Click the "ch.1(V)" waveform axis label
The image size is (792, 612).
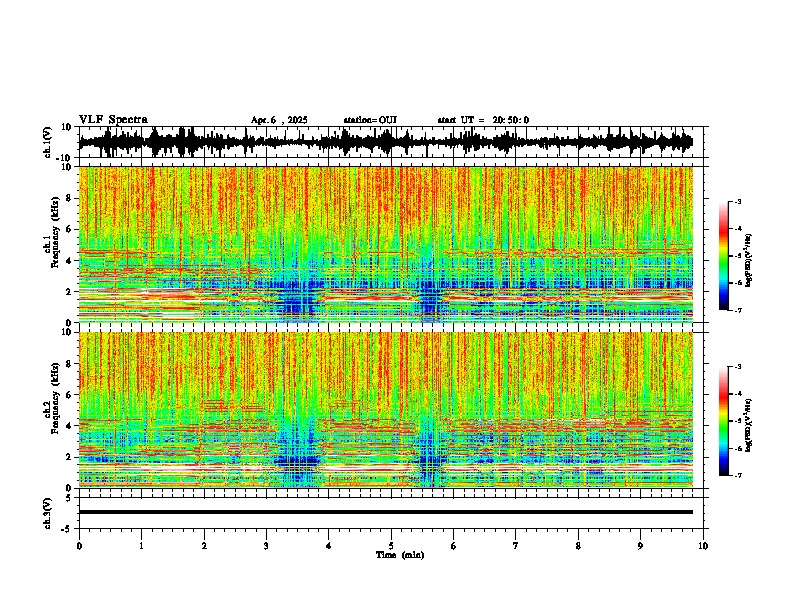pyautogui.click(x=49, y=142)
